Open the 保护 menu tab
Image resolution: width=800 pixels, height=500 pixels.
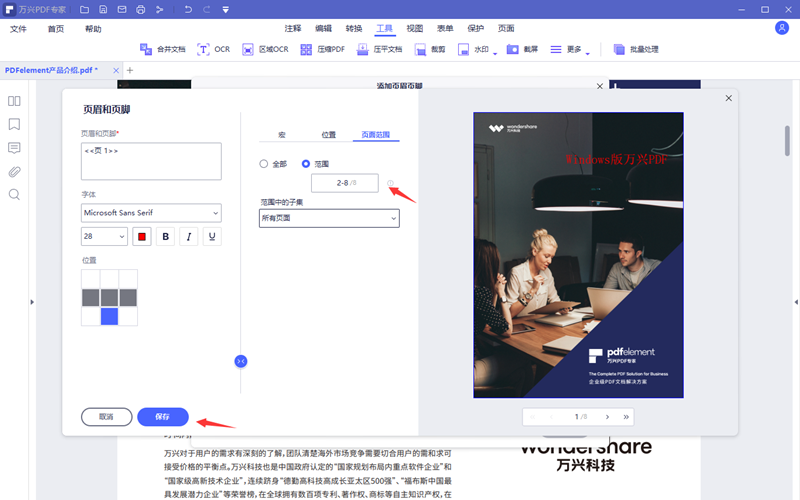point(475,29)
